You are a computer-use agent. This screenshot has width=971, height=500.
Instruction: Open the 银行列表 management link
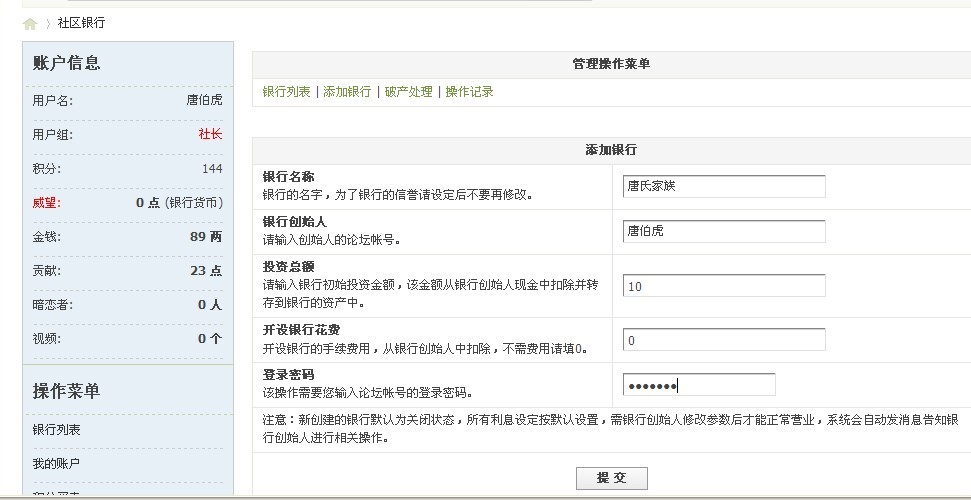pyautogui.click(x=286, y=92)
